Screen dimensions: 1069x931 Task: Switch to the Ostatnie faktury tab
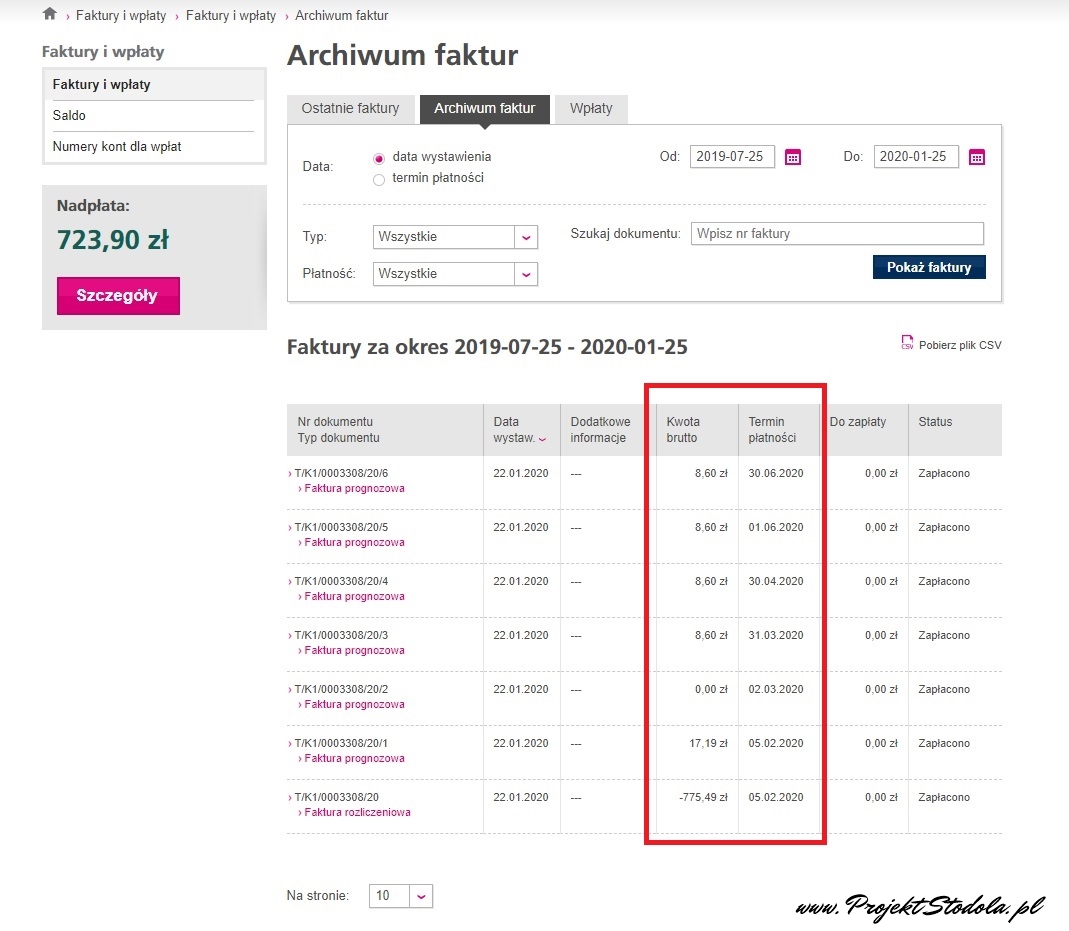[350, 109]
